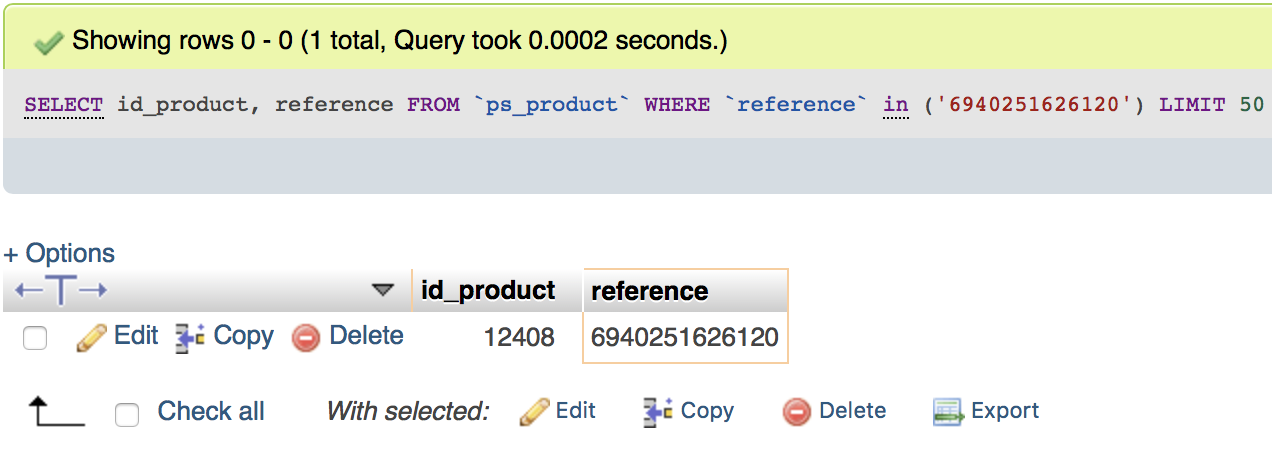This screenshot has width=1272, height=458.
Task: Click the 'in' keyword link in query
Action: (x=896, y=105)
